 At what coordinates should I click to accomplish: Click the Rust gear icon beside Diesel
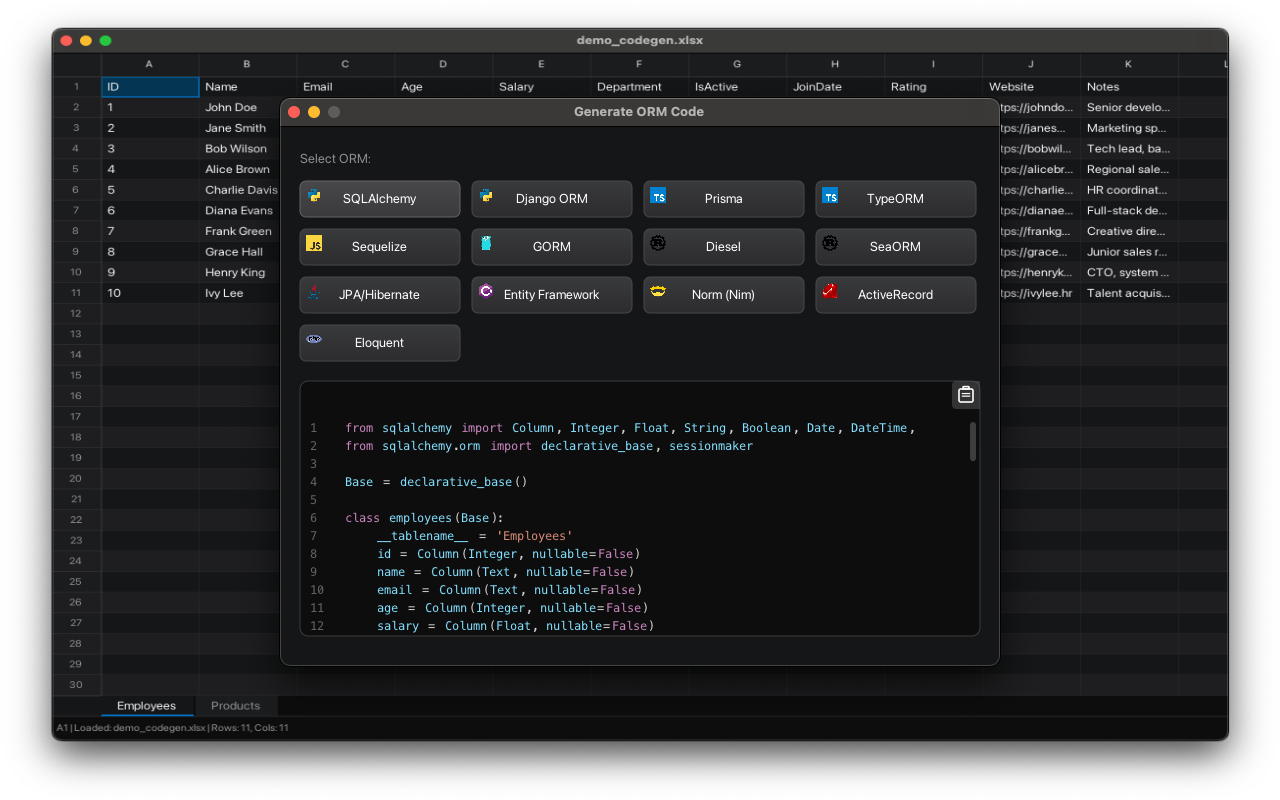coord(658,243)
